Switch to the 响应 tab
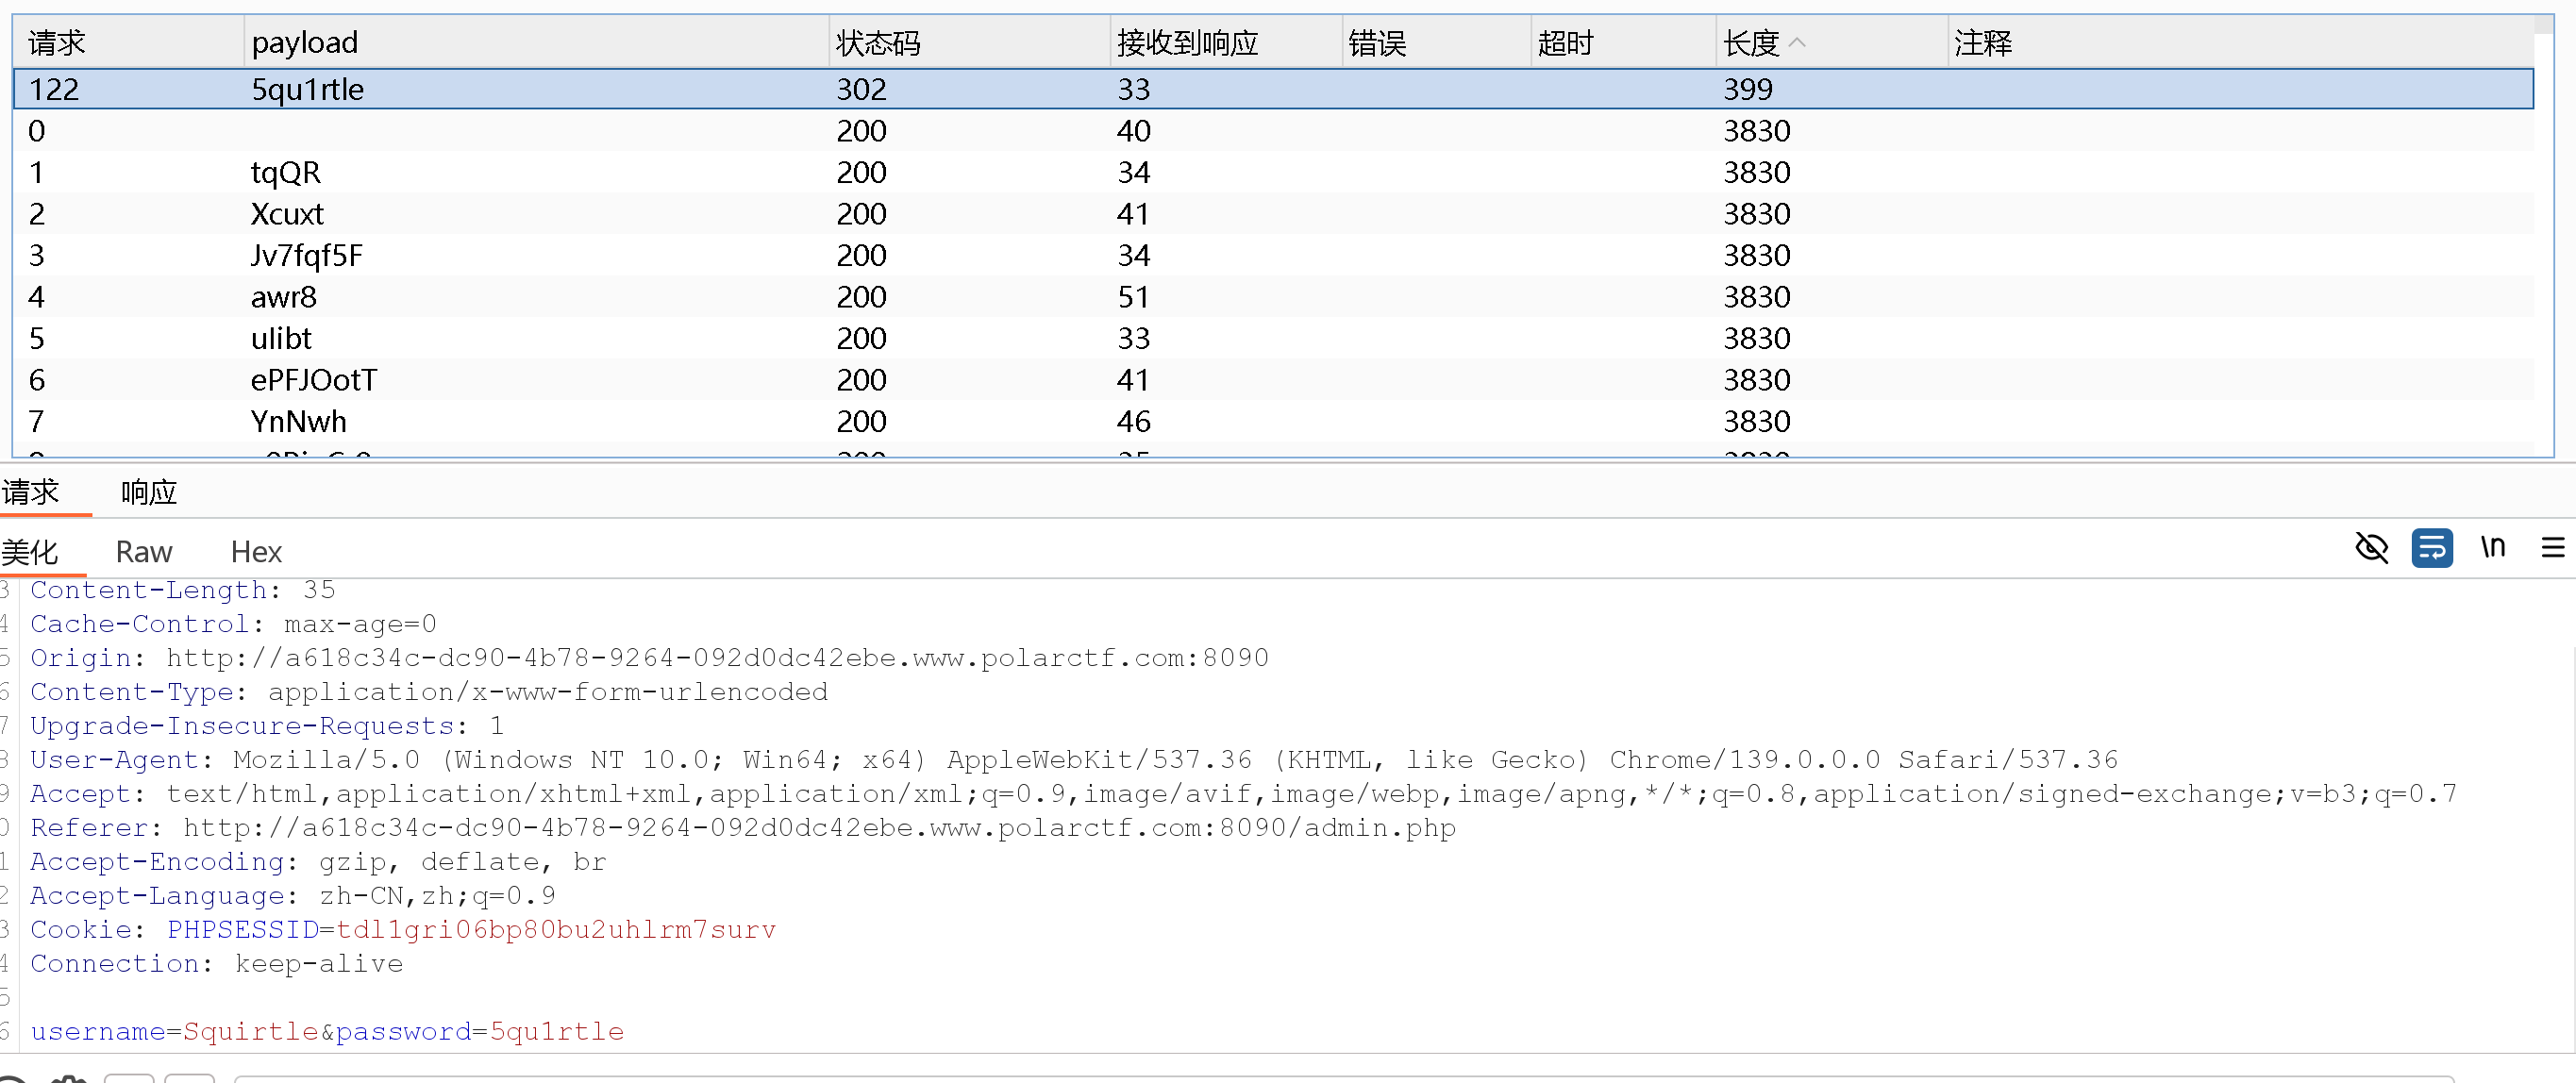 [148, 492]
